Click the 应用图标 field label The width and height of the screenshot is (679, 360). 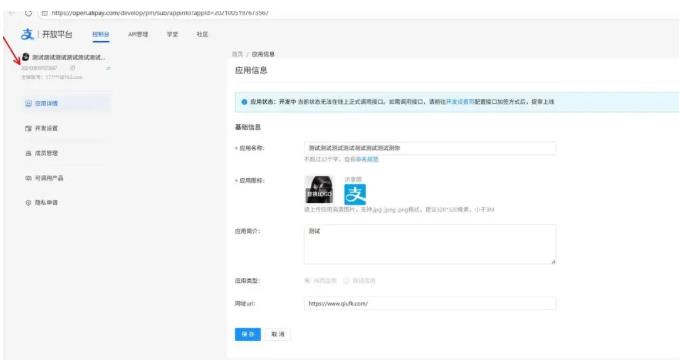(249, 181)
